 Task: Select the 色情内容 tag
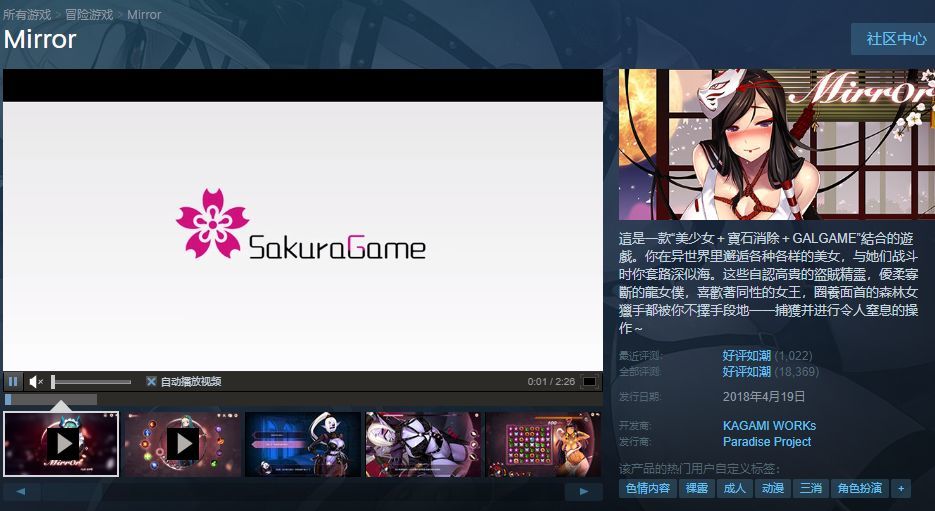[648, 488]
